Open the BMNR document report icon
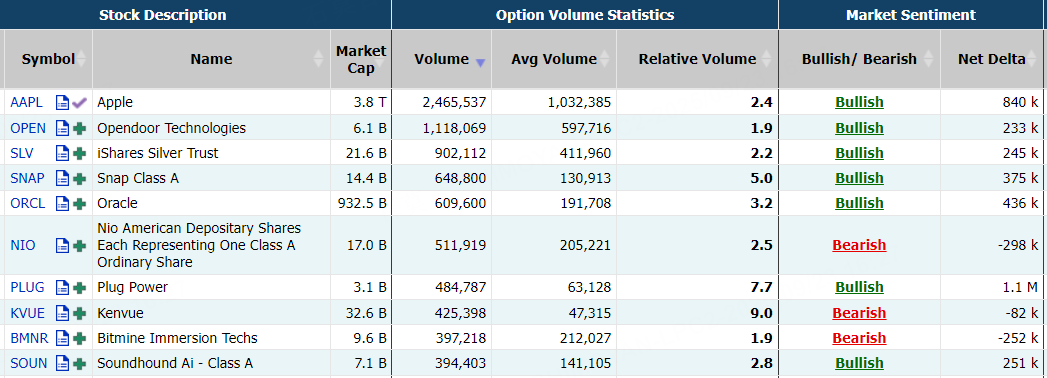Image resolution: width=1047 pixels, height=378 pixels. pos(62,338)
